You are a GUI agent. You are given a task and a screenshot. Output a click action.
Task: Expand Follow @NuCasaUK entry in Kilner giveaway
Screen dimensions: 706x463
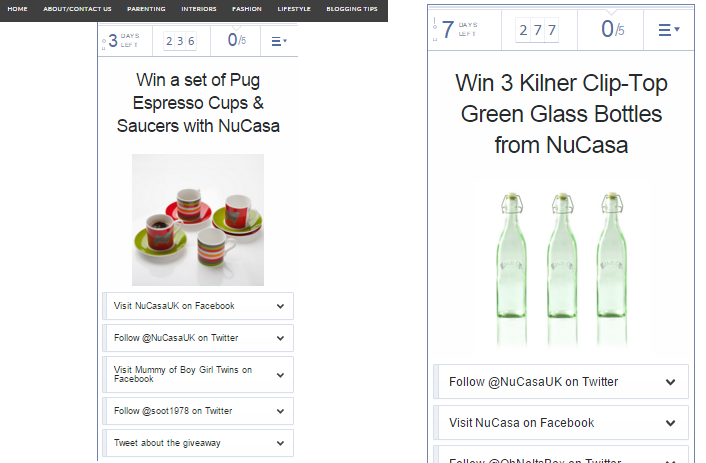coord(561,382)
